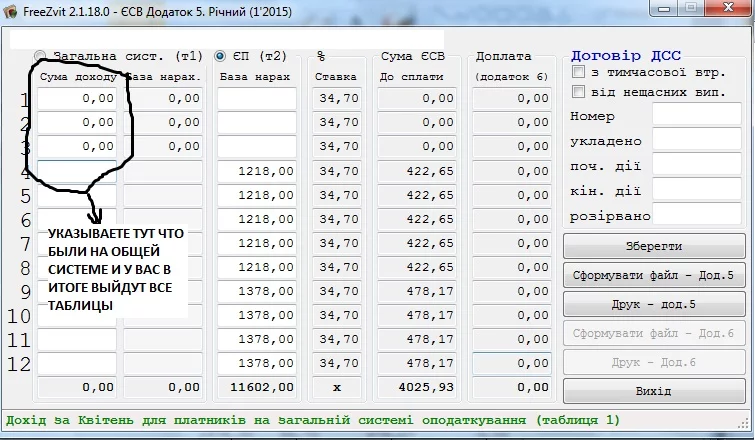755x440 pixels.
Task: Click the status bar resize grip
Action: [744, 423]
